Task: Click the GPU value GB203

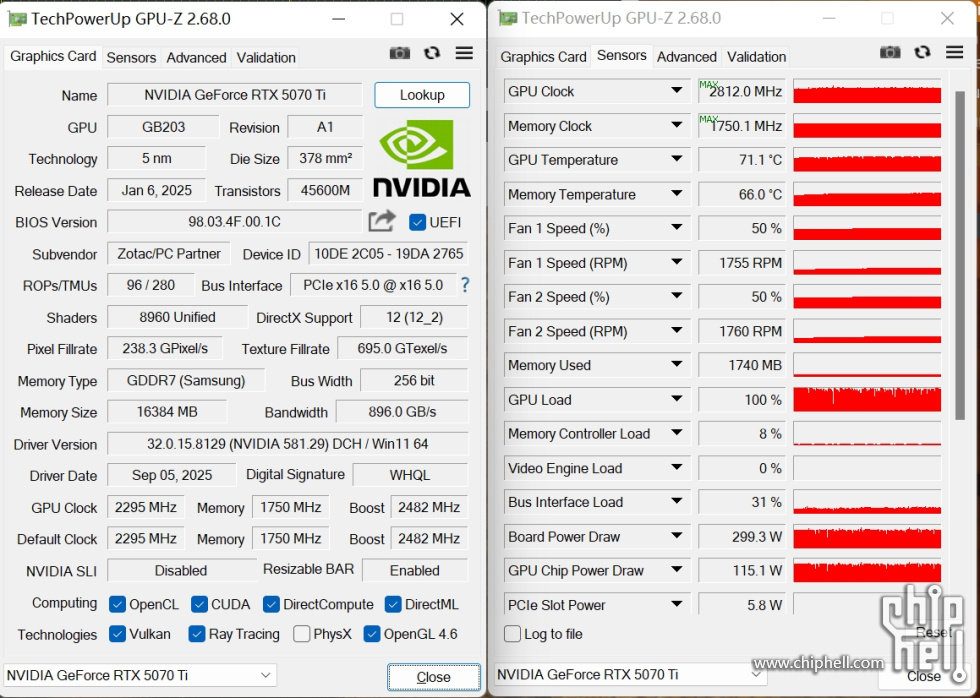Action: (x=163, y=127)
